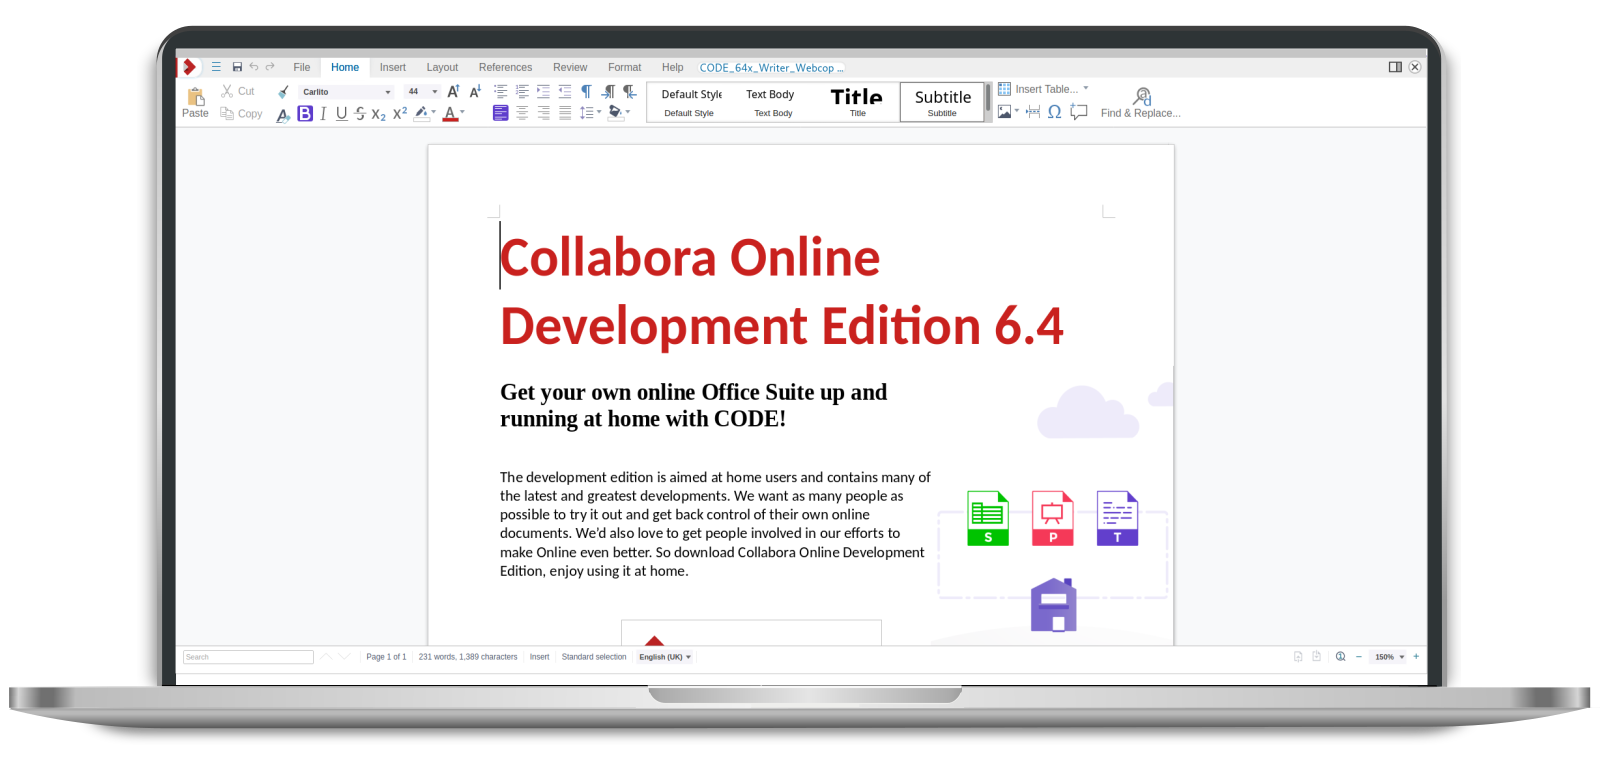Align paragraph left
Screen dimensions: 1600x768
point(501,113)
